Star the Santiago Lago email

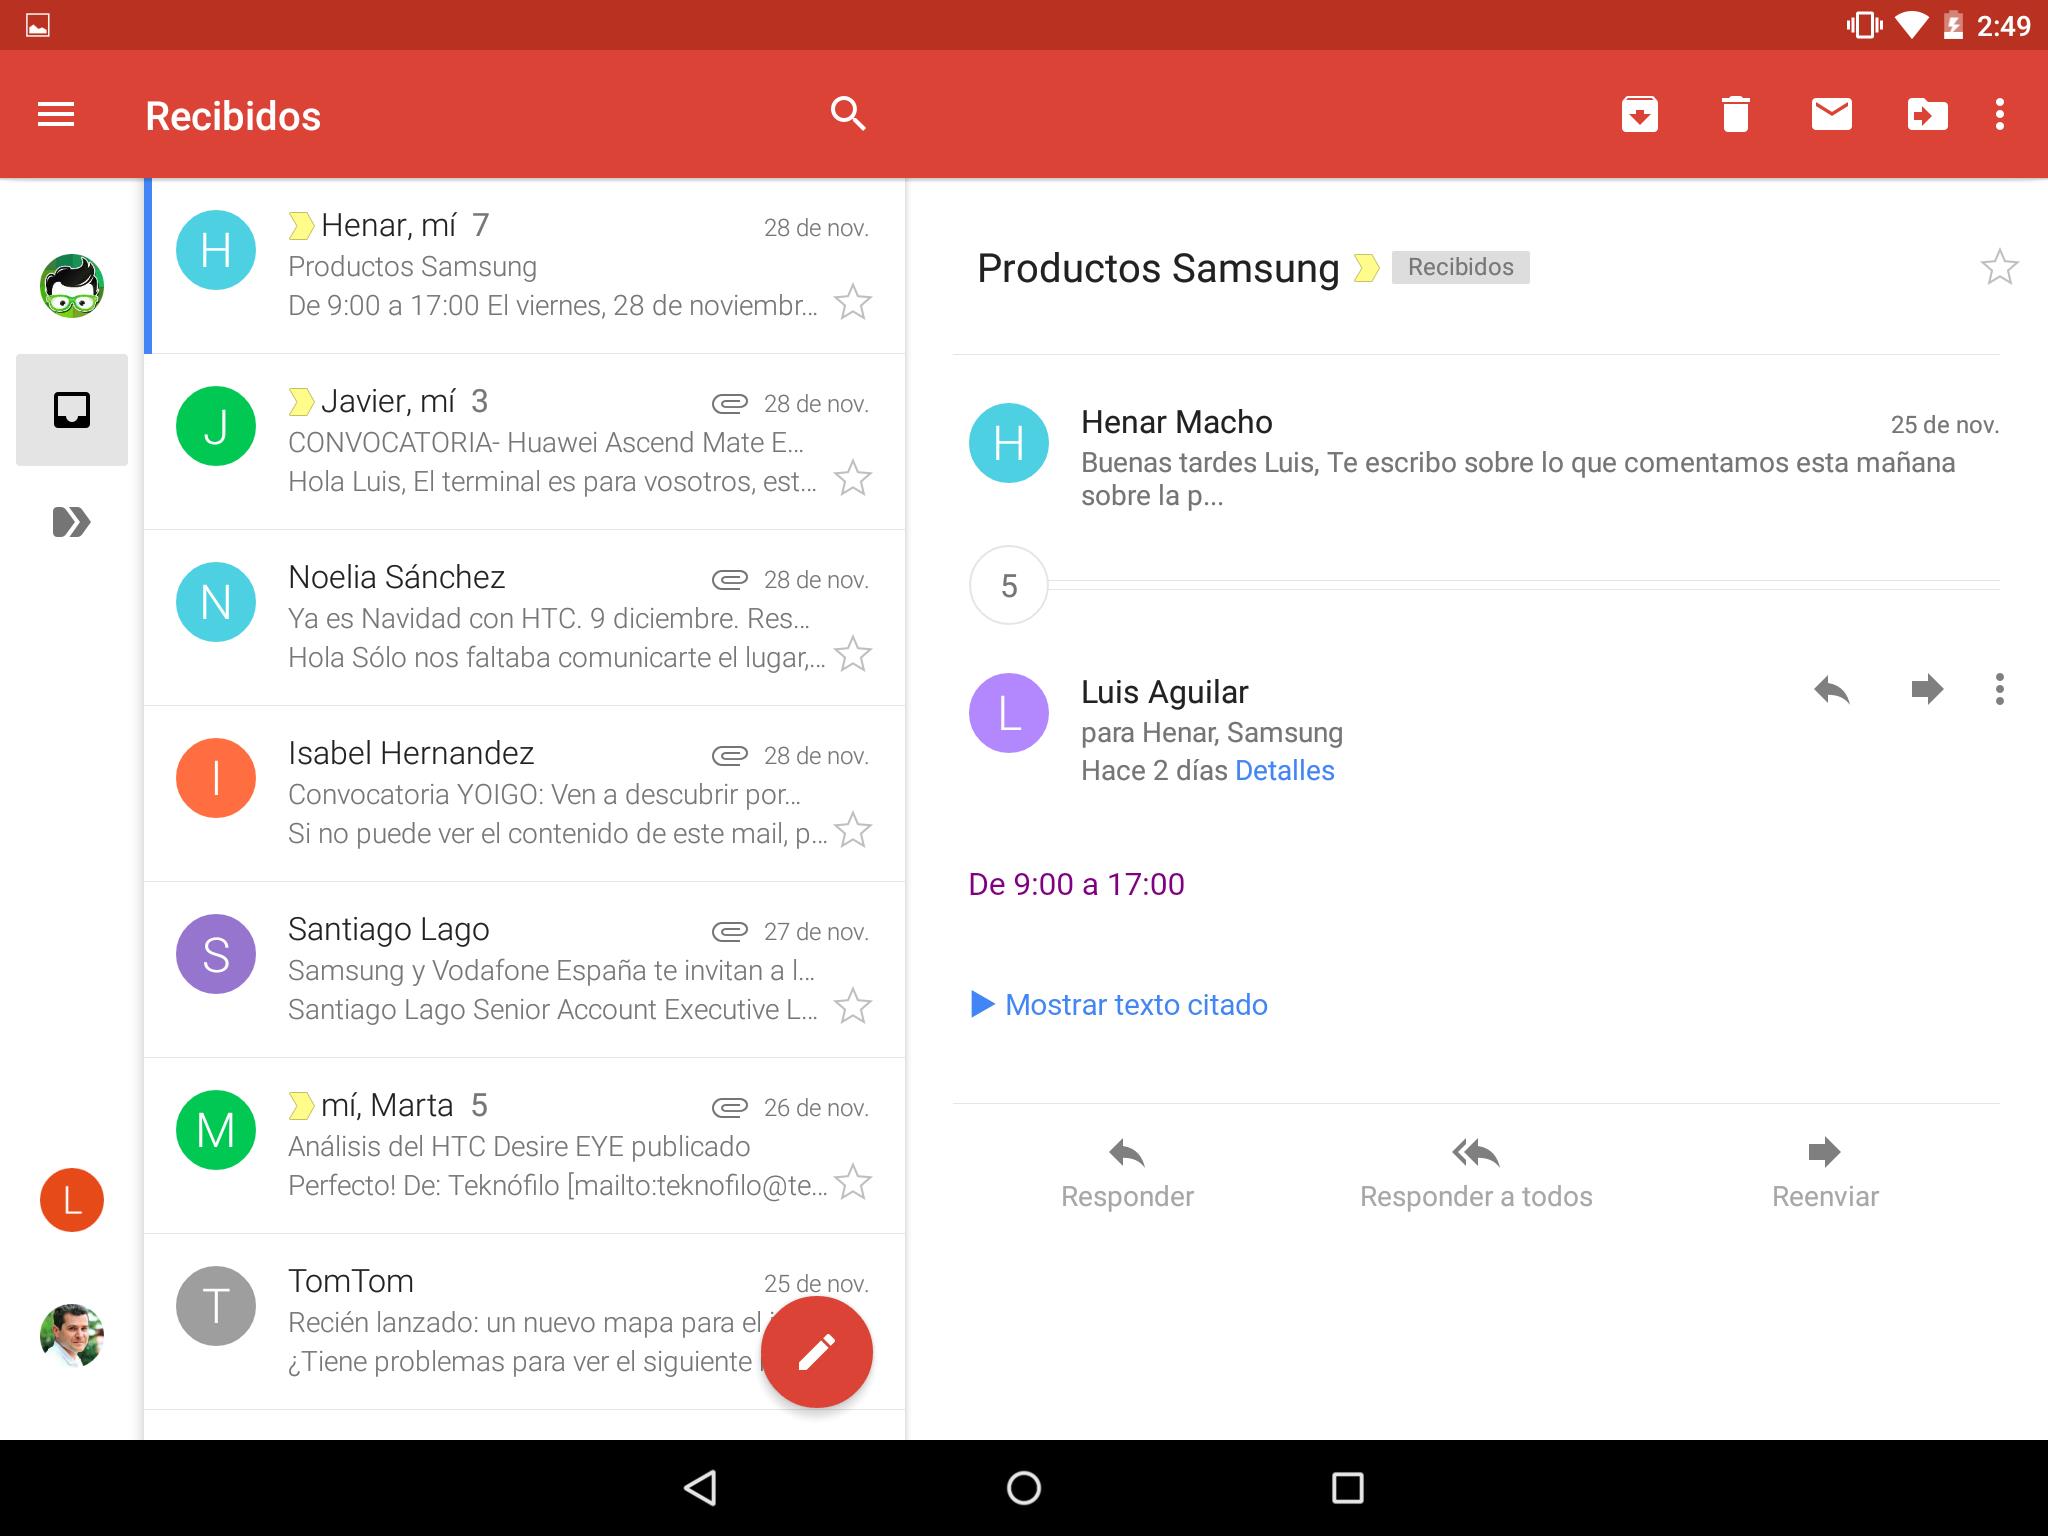click(x=852, y=1007)
